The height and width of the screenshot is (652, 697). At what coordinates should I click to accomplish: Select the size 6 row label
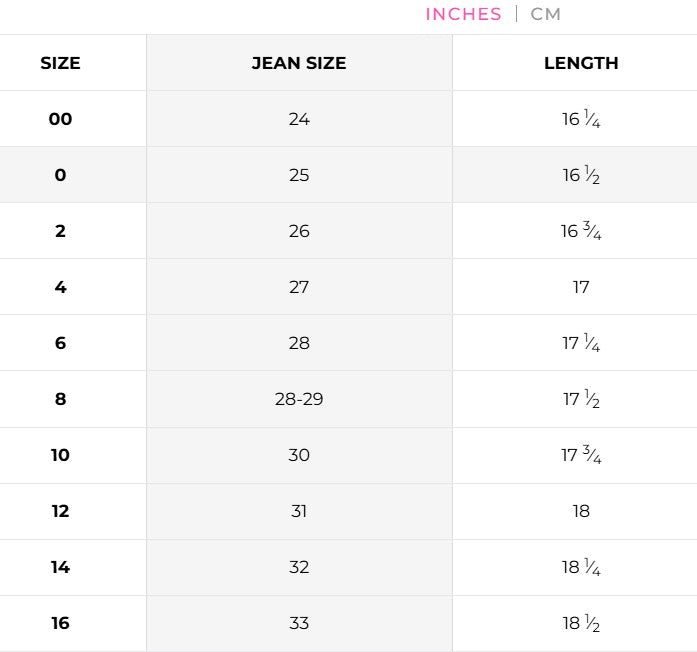pyautogui.click(x=60, y=343)
